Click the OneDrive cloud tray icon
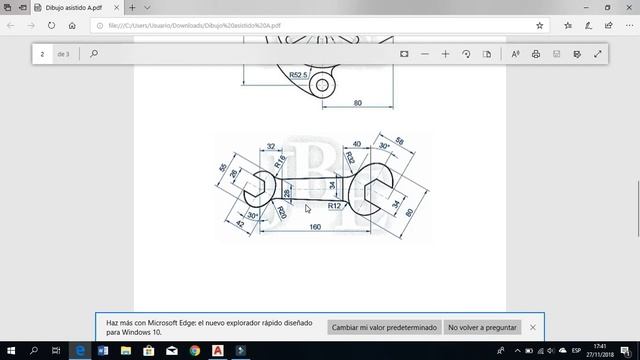 (x=563, y=351)
